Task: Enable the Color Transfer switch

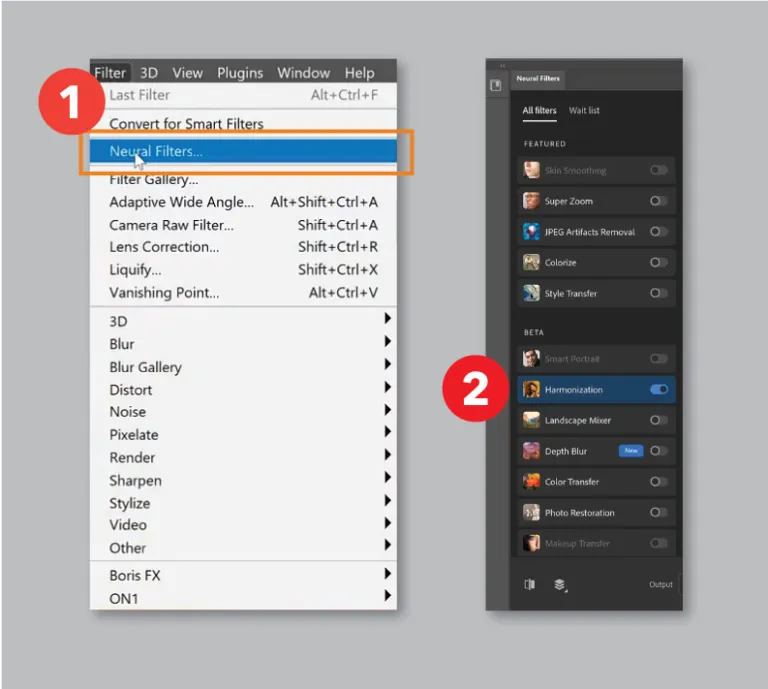Action: [659, 482]
